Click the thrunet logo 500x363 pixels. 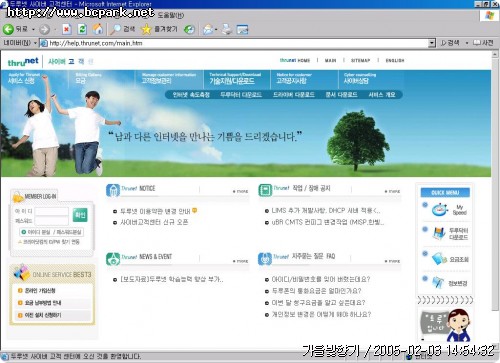click(23, 61)
